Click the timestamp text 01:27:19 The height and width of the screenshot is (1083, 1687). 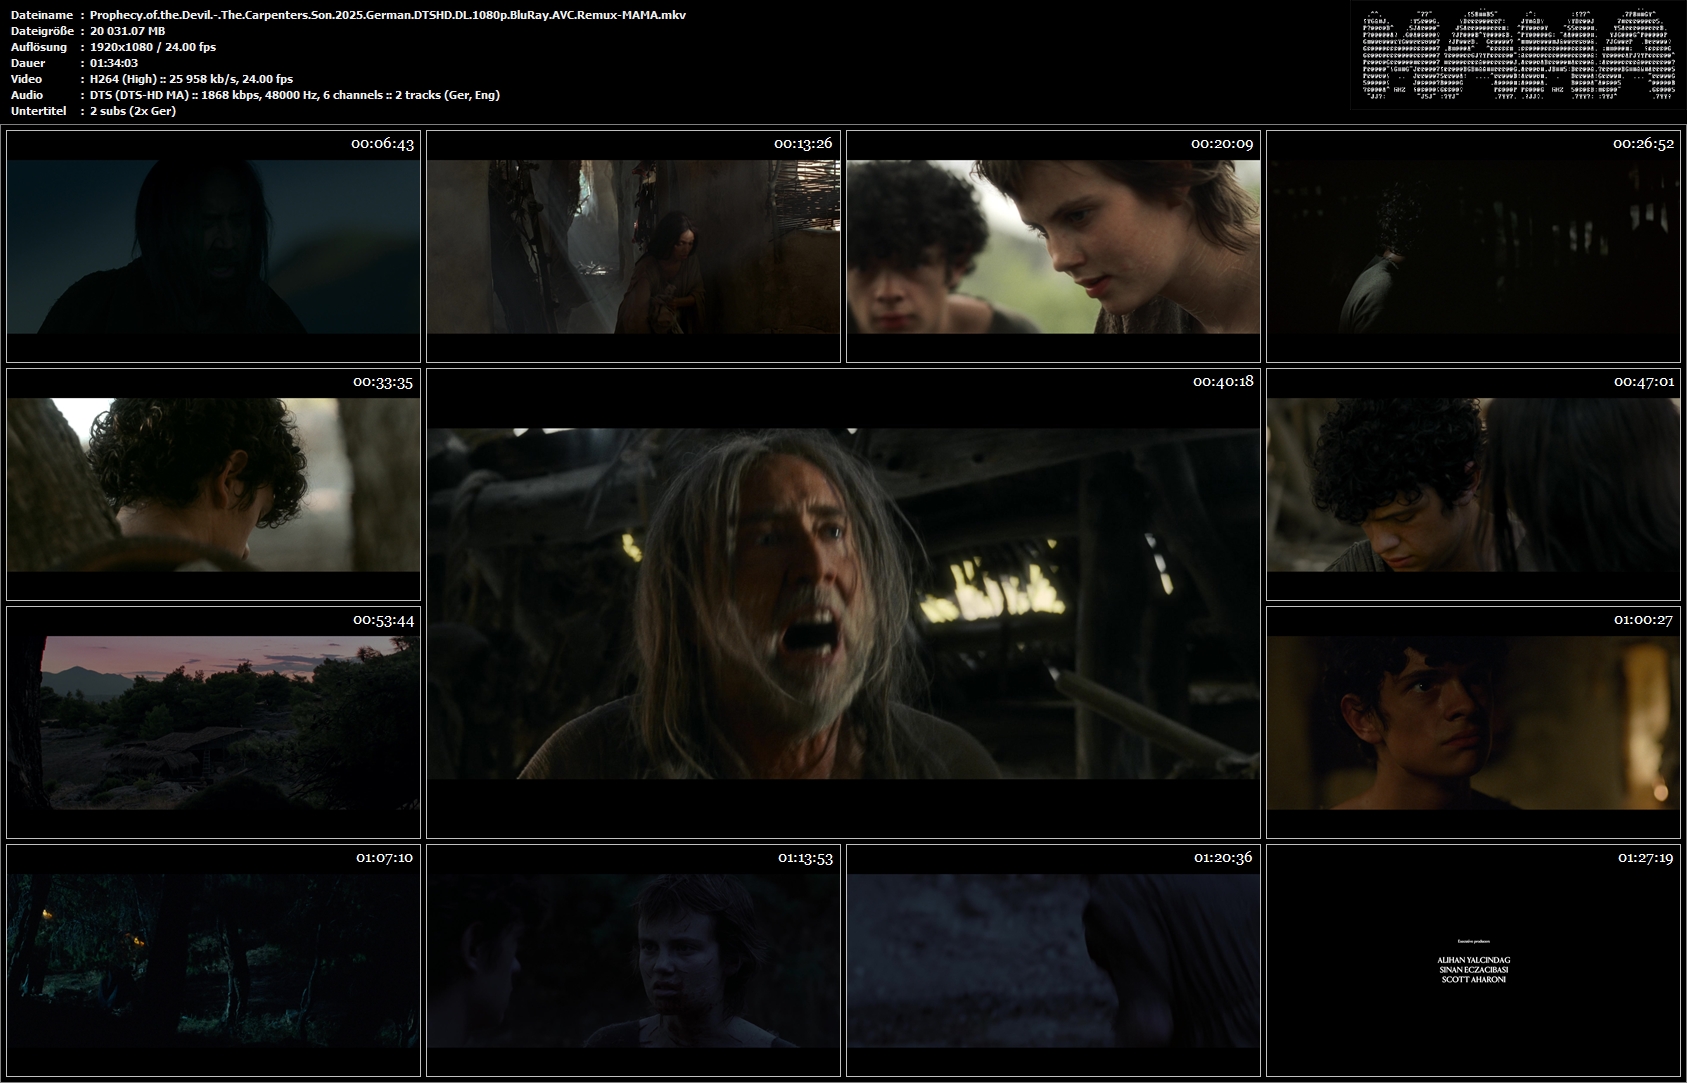[x=1645, y=858]
